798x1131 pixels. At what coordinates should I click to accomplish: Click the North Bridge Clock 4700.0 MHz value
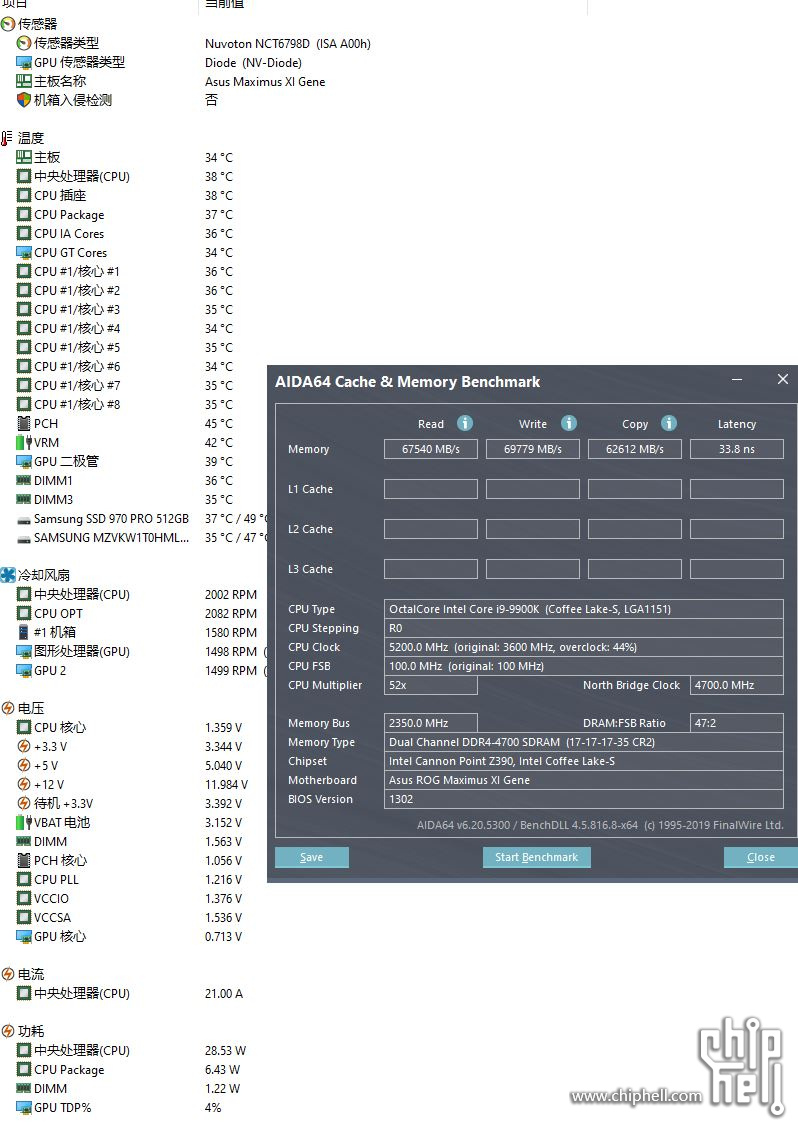(x=737, y=685)
